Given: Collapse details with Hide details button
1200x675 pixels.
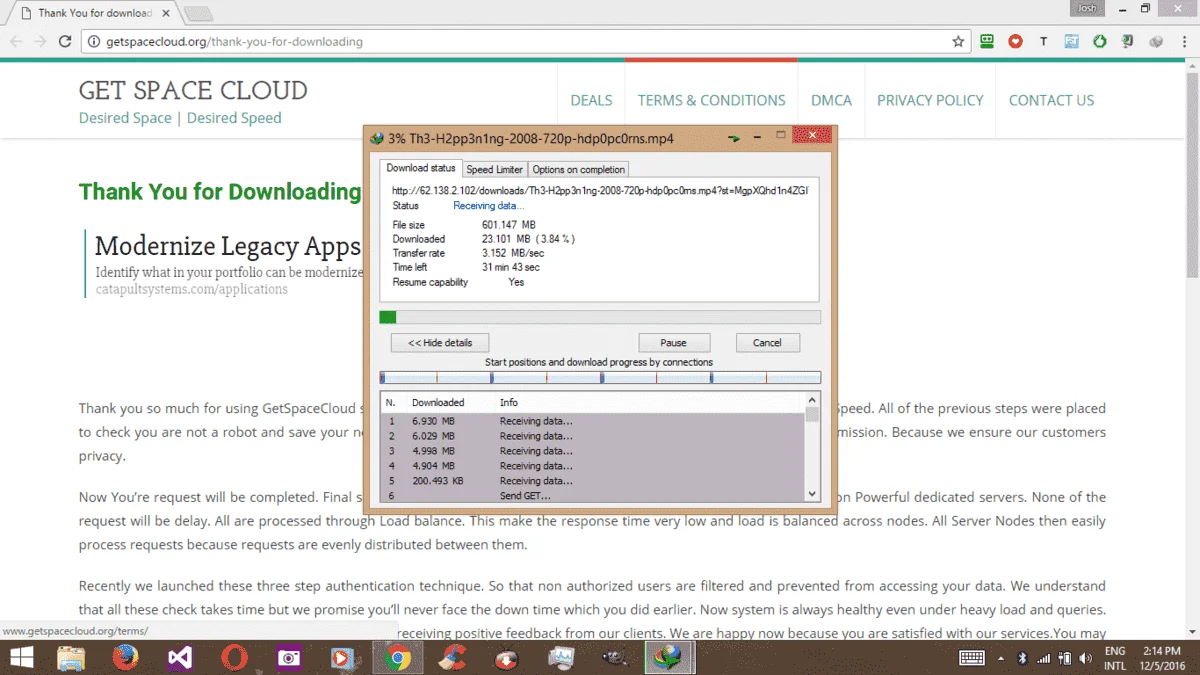Looking at the screenshot, I should pyautogui.click(x=440, y=342).
